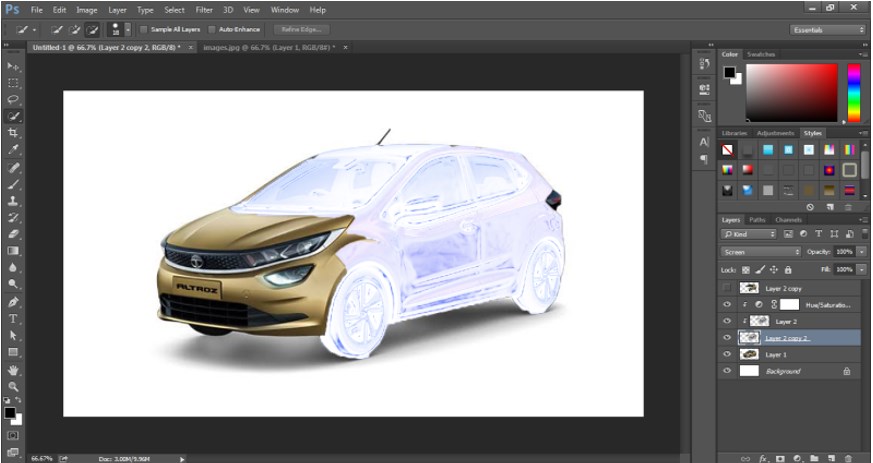Hide the Background layer
This screenshot has height=463, width=873.
click(727, 371)
